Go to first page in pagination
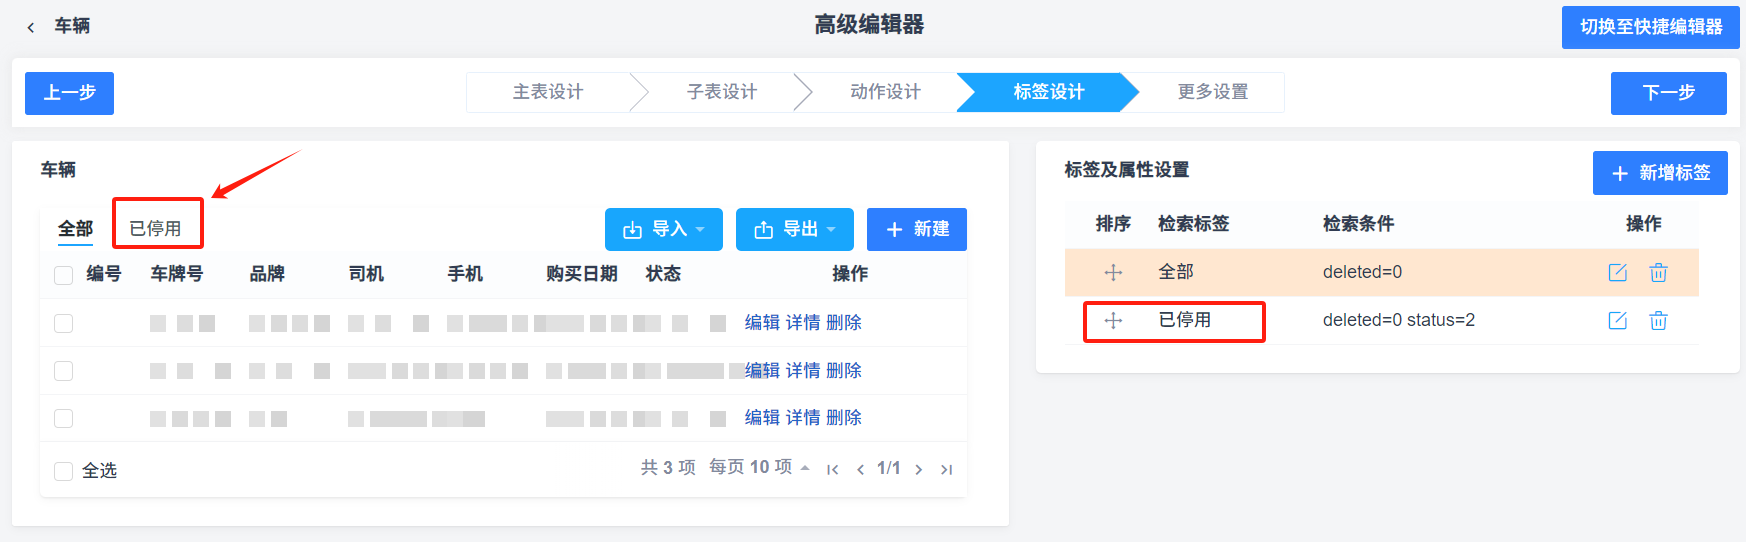 (832, 469)
